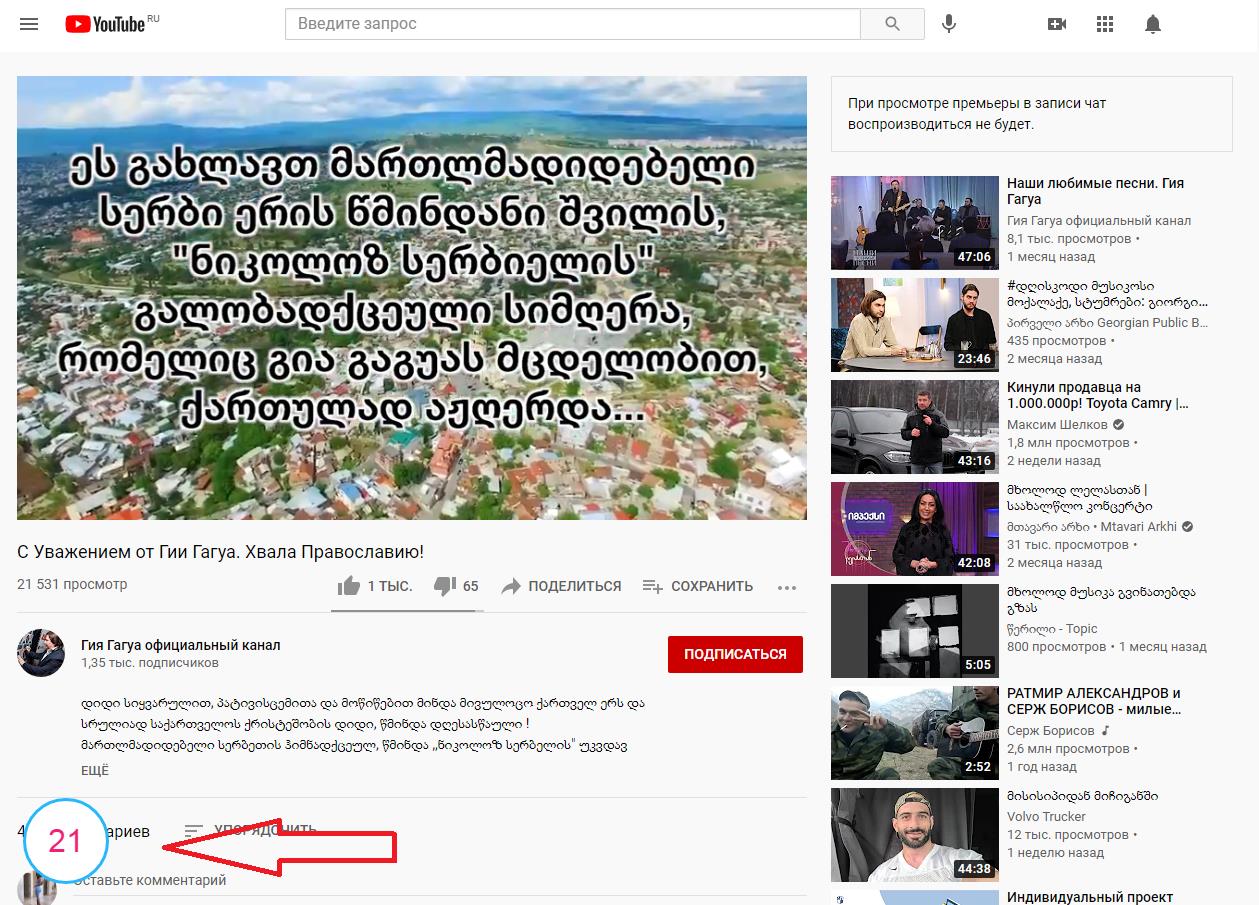Open title Наши любимые песни. Гия Гагуа
1259x905 pixels.
(1095, 191)
